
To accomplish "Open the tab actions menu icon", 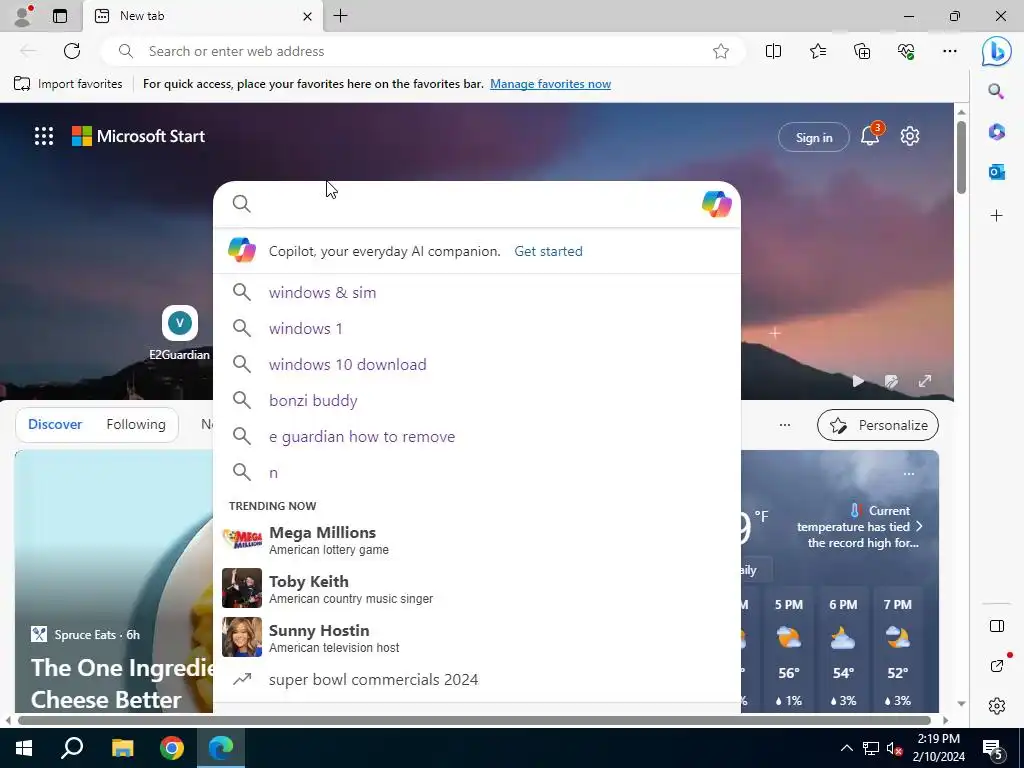I will pyautogui.click(x=59, y=16).
